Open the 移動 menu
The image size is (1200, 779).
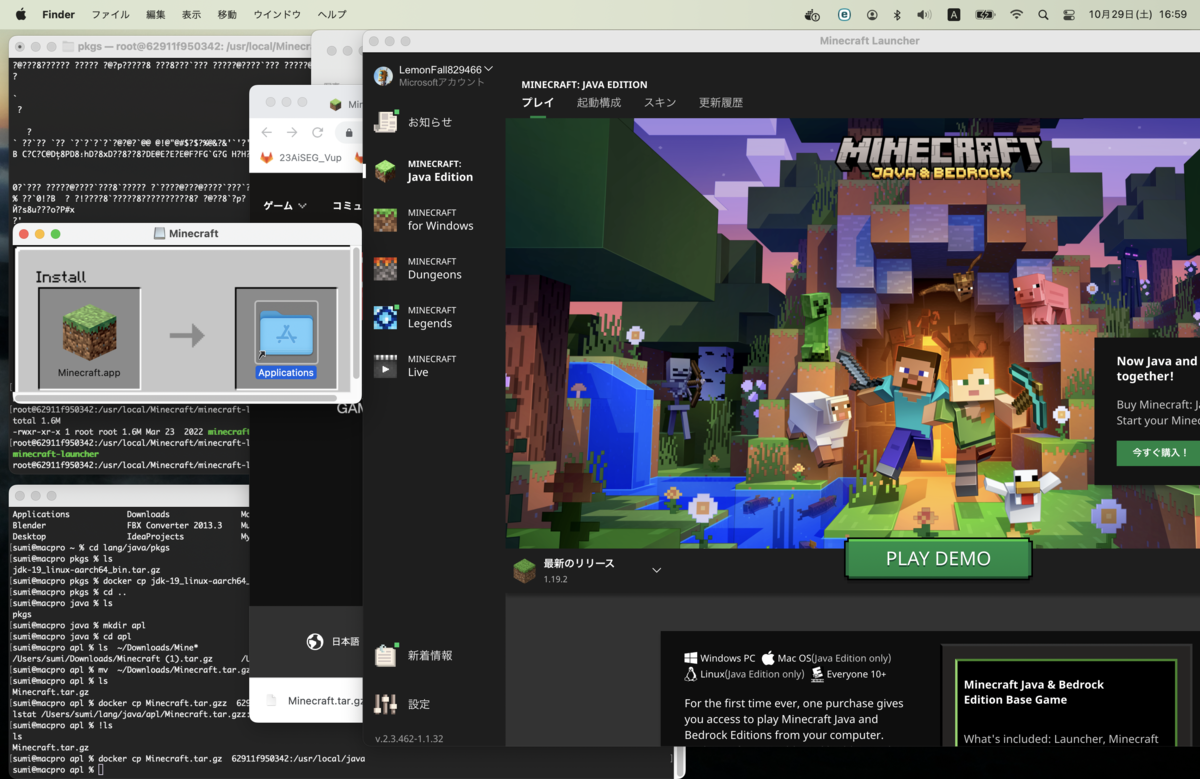[x=227, y=15]
